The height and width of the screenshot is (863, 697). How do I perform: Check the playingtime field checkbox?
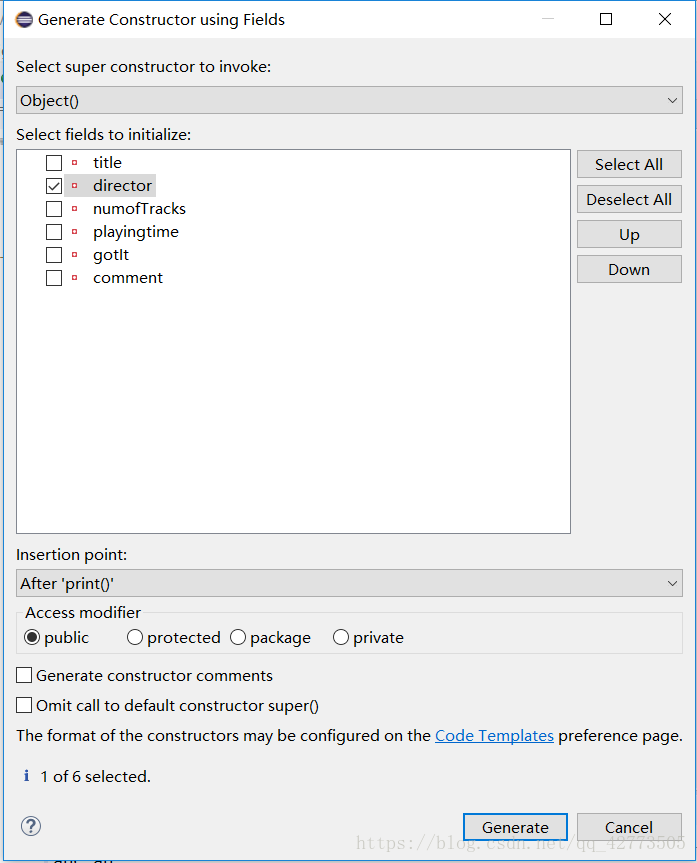[54, 232]
